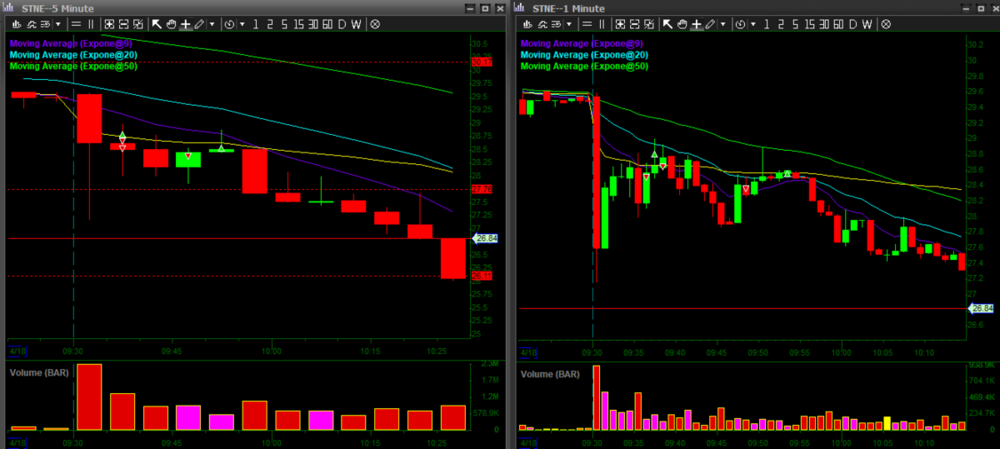Select the W weekly timeframe in 5 Minute chart
This screenshot has height=449, width=1000.
point(355,23)
